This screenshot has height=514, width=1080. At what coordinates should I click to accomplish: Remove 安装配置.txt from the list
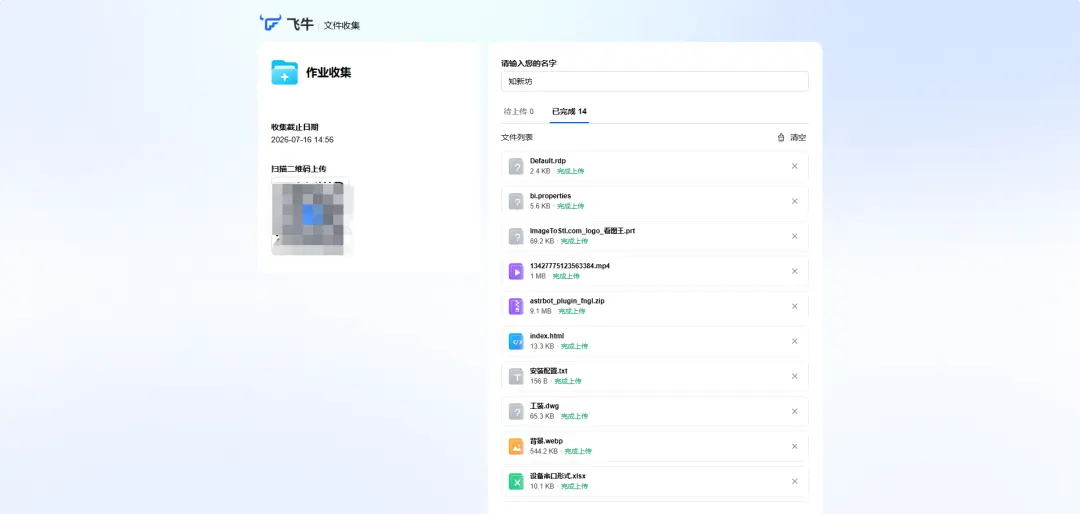[794, 376]
